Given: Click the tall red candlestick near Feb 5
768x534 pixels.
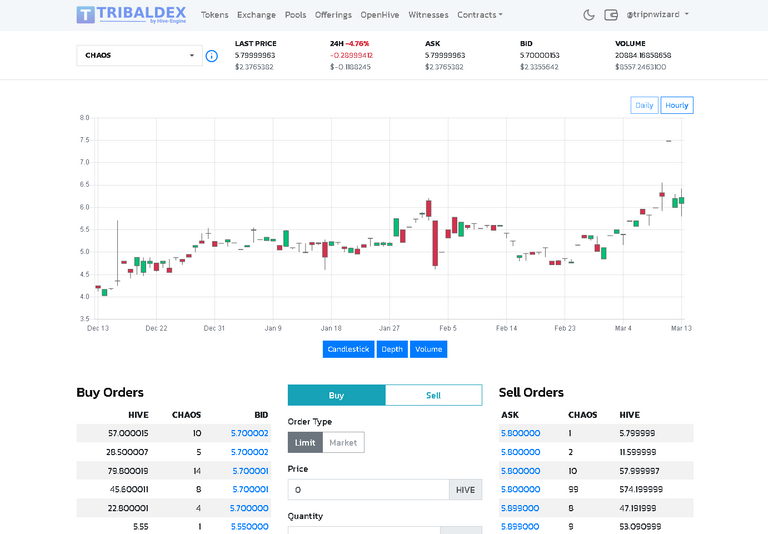Looking at the screenshot, I should pos(435,243).
